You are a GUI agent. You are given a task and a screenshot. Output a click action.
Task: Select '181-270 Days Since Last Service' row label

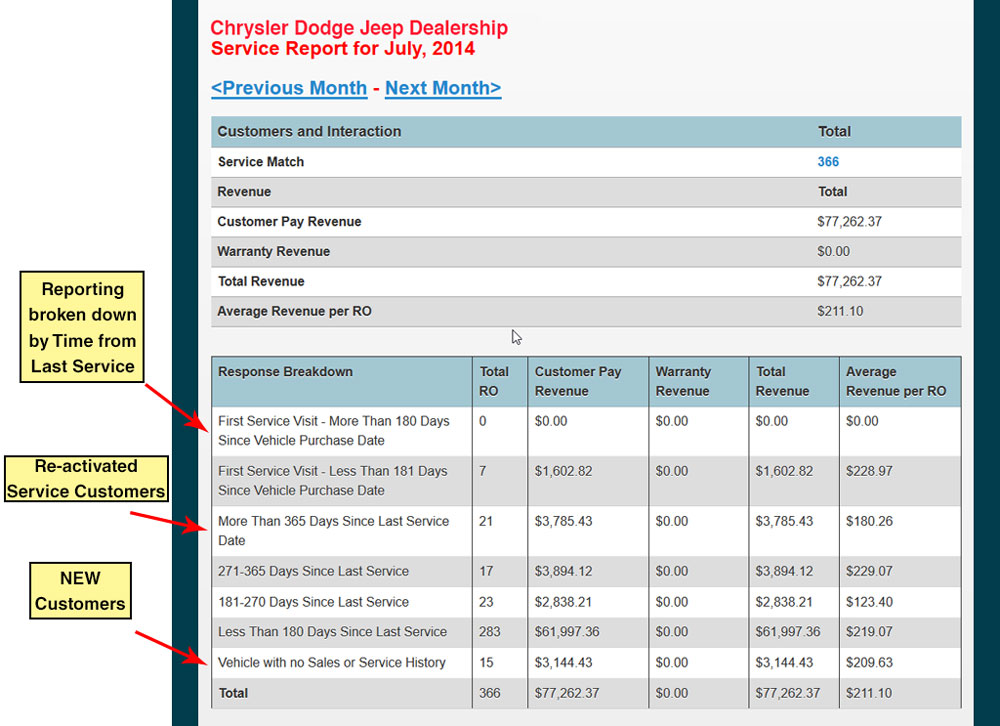click(x=313, y=602)
